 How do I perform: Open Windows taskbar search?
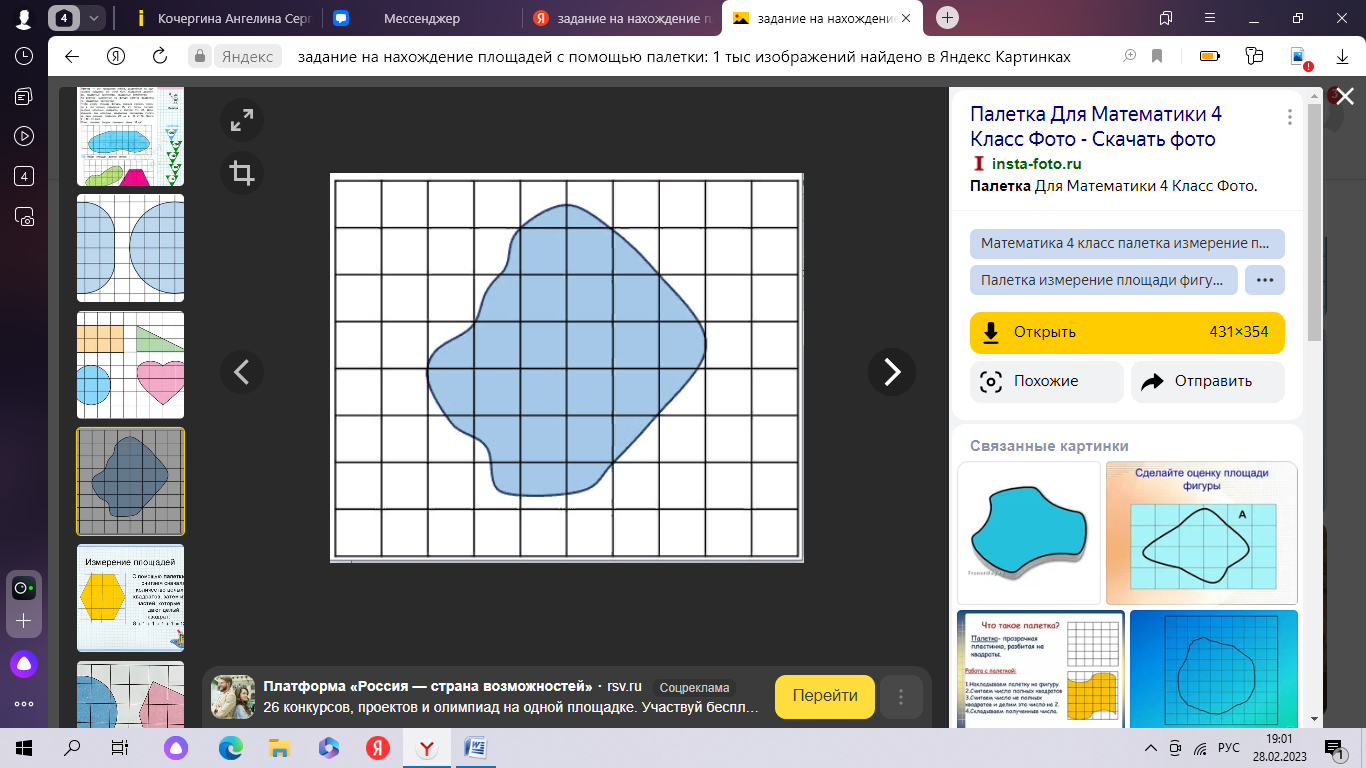click(72, 748)
